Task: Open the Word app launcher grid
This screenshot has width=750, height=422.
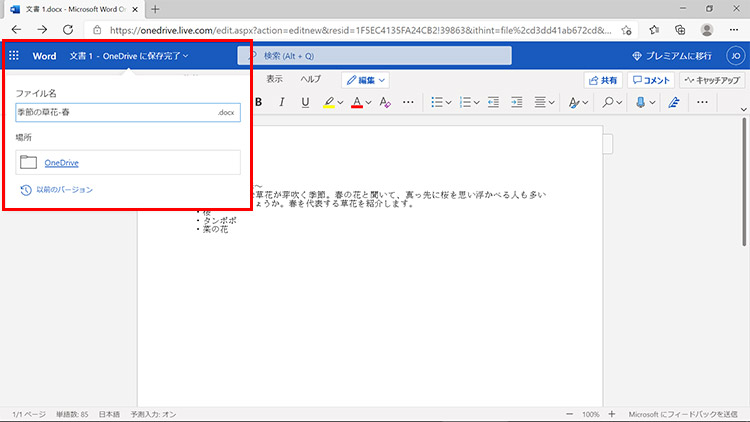Action: pos(14,56)
